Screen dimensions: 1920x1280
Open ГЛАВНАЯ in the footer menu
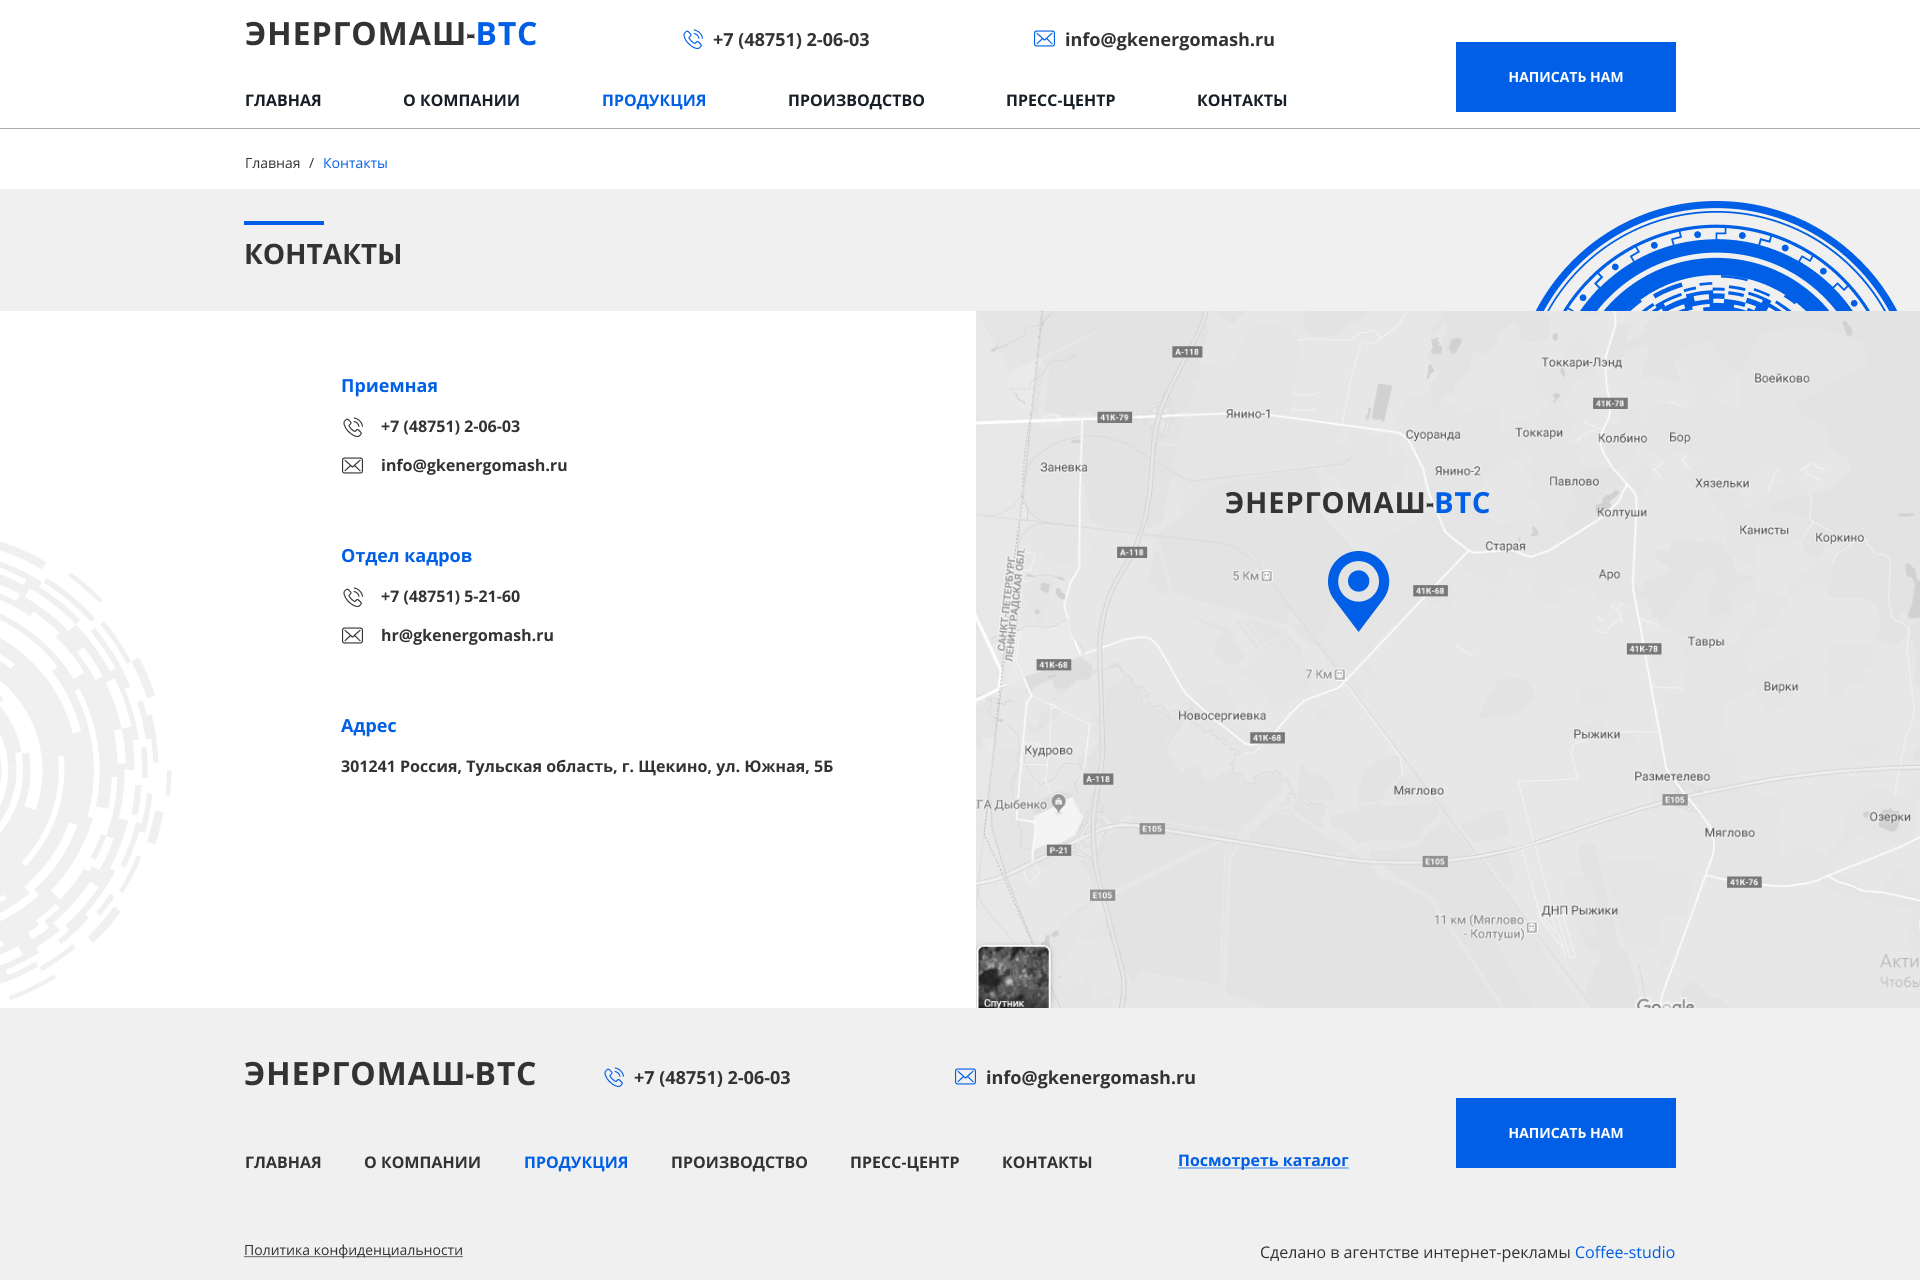pyautogui.click(x=283, y=1162)
